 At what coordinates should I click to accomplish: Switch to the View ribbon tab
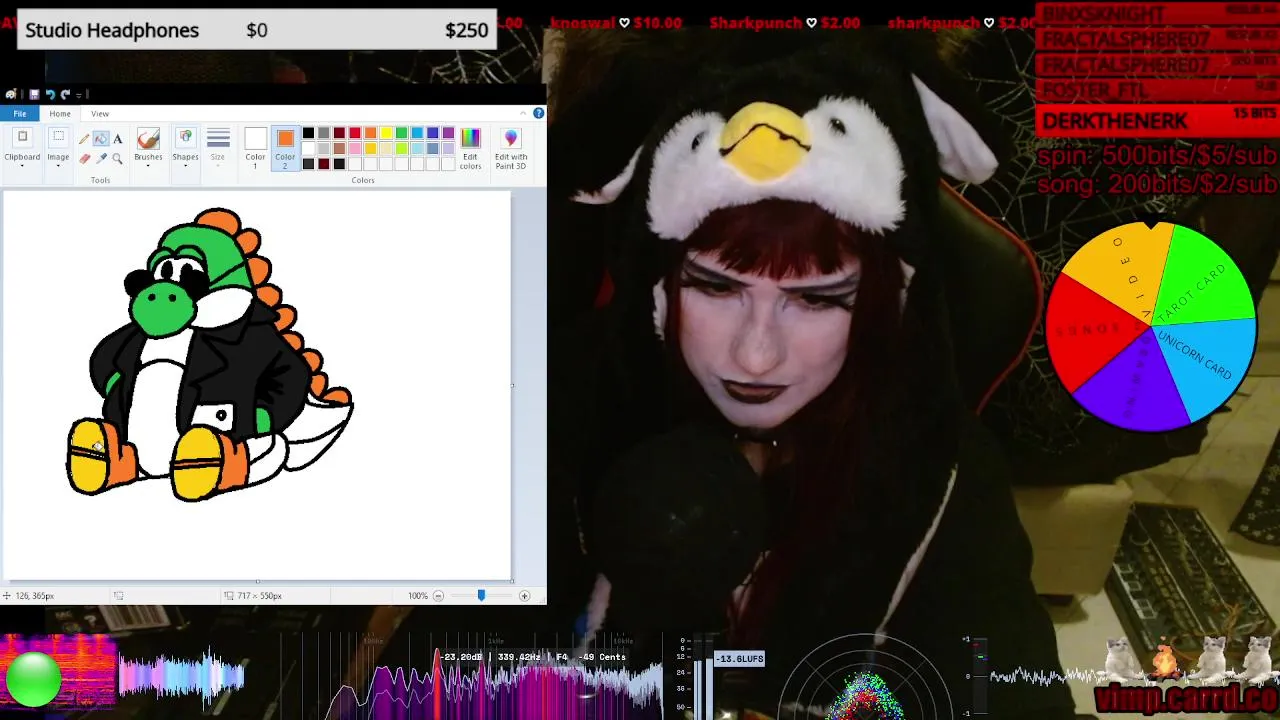100,114
